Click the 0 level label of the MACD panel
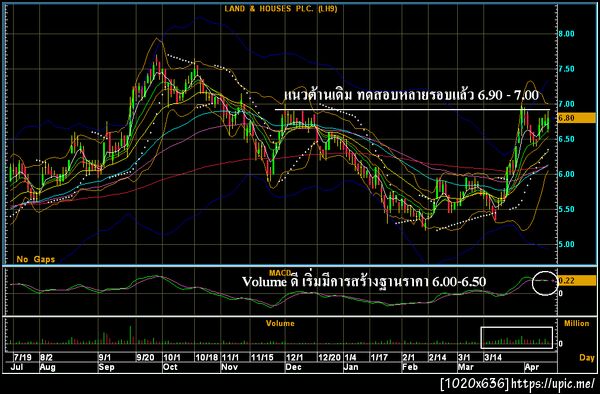The height and width of the screenshot is (394, 600). coord(561,293)
